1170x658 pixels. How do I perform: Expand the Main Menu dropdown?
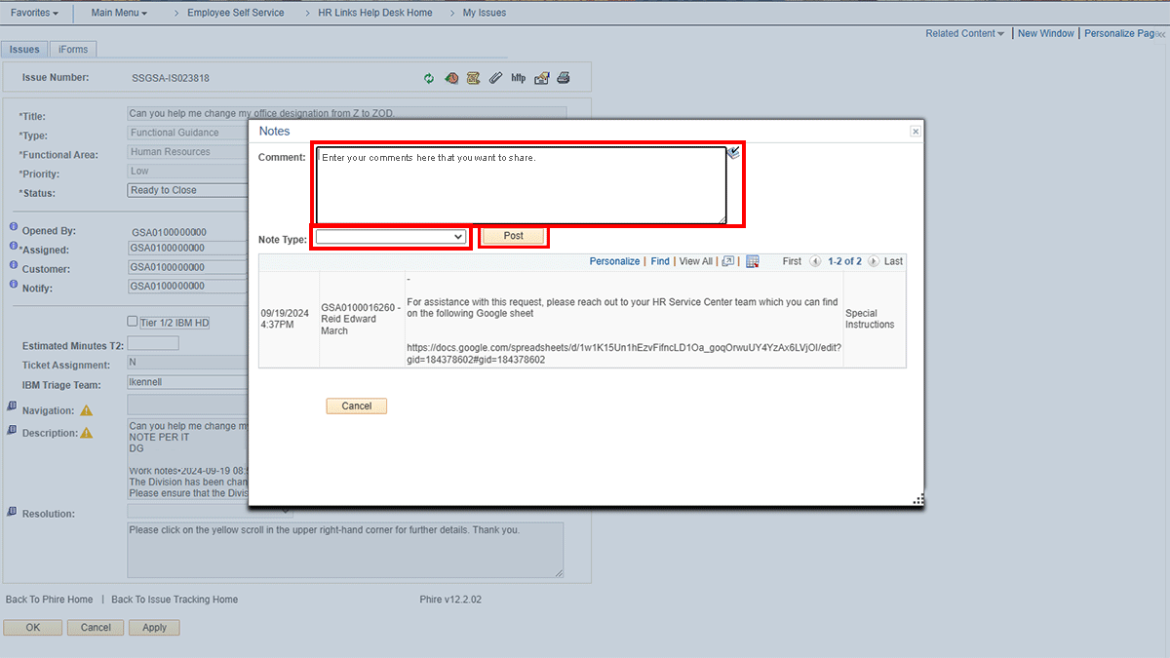119,13
